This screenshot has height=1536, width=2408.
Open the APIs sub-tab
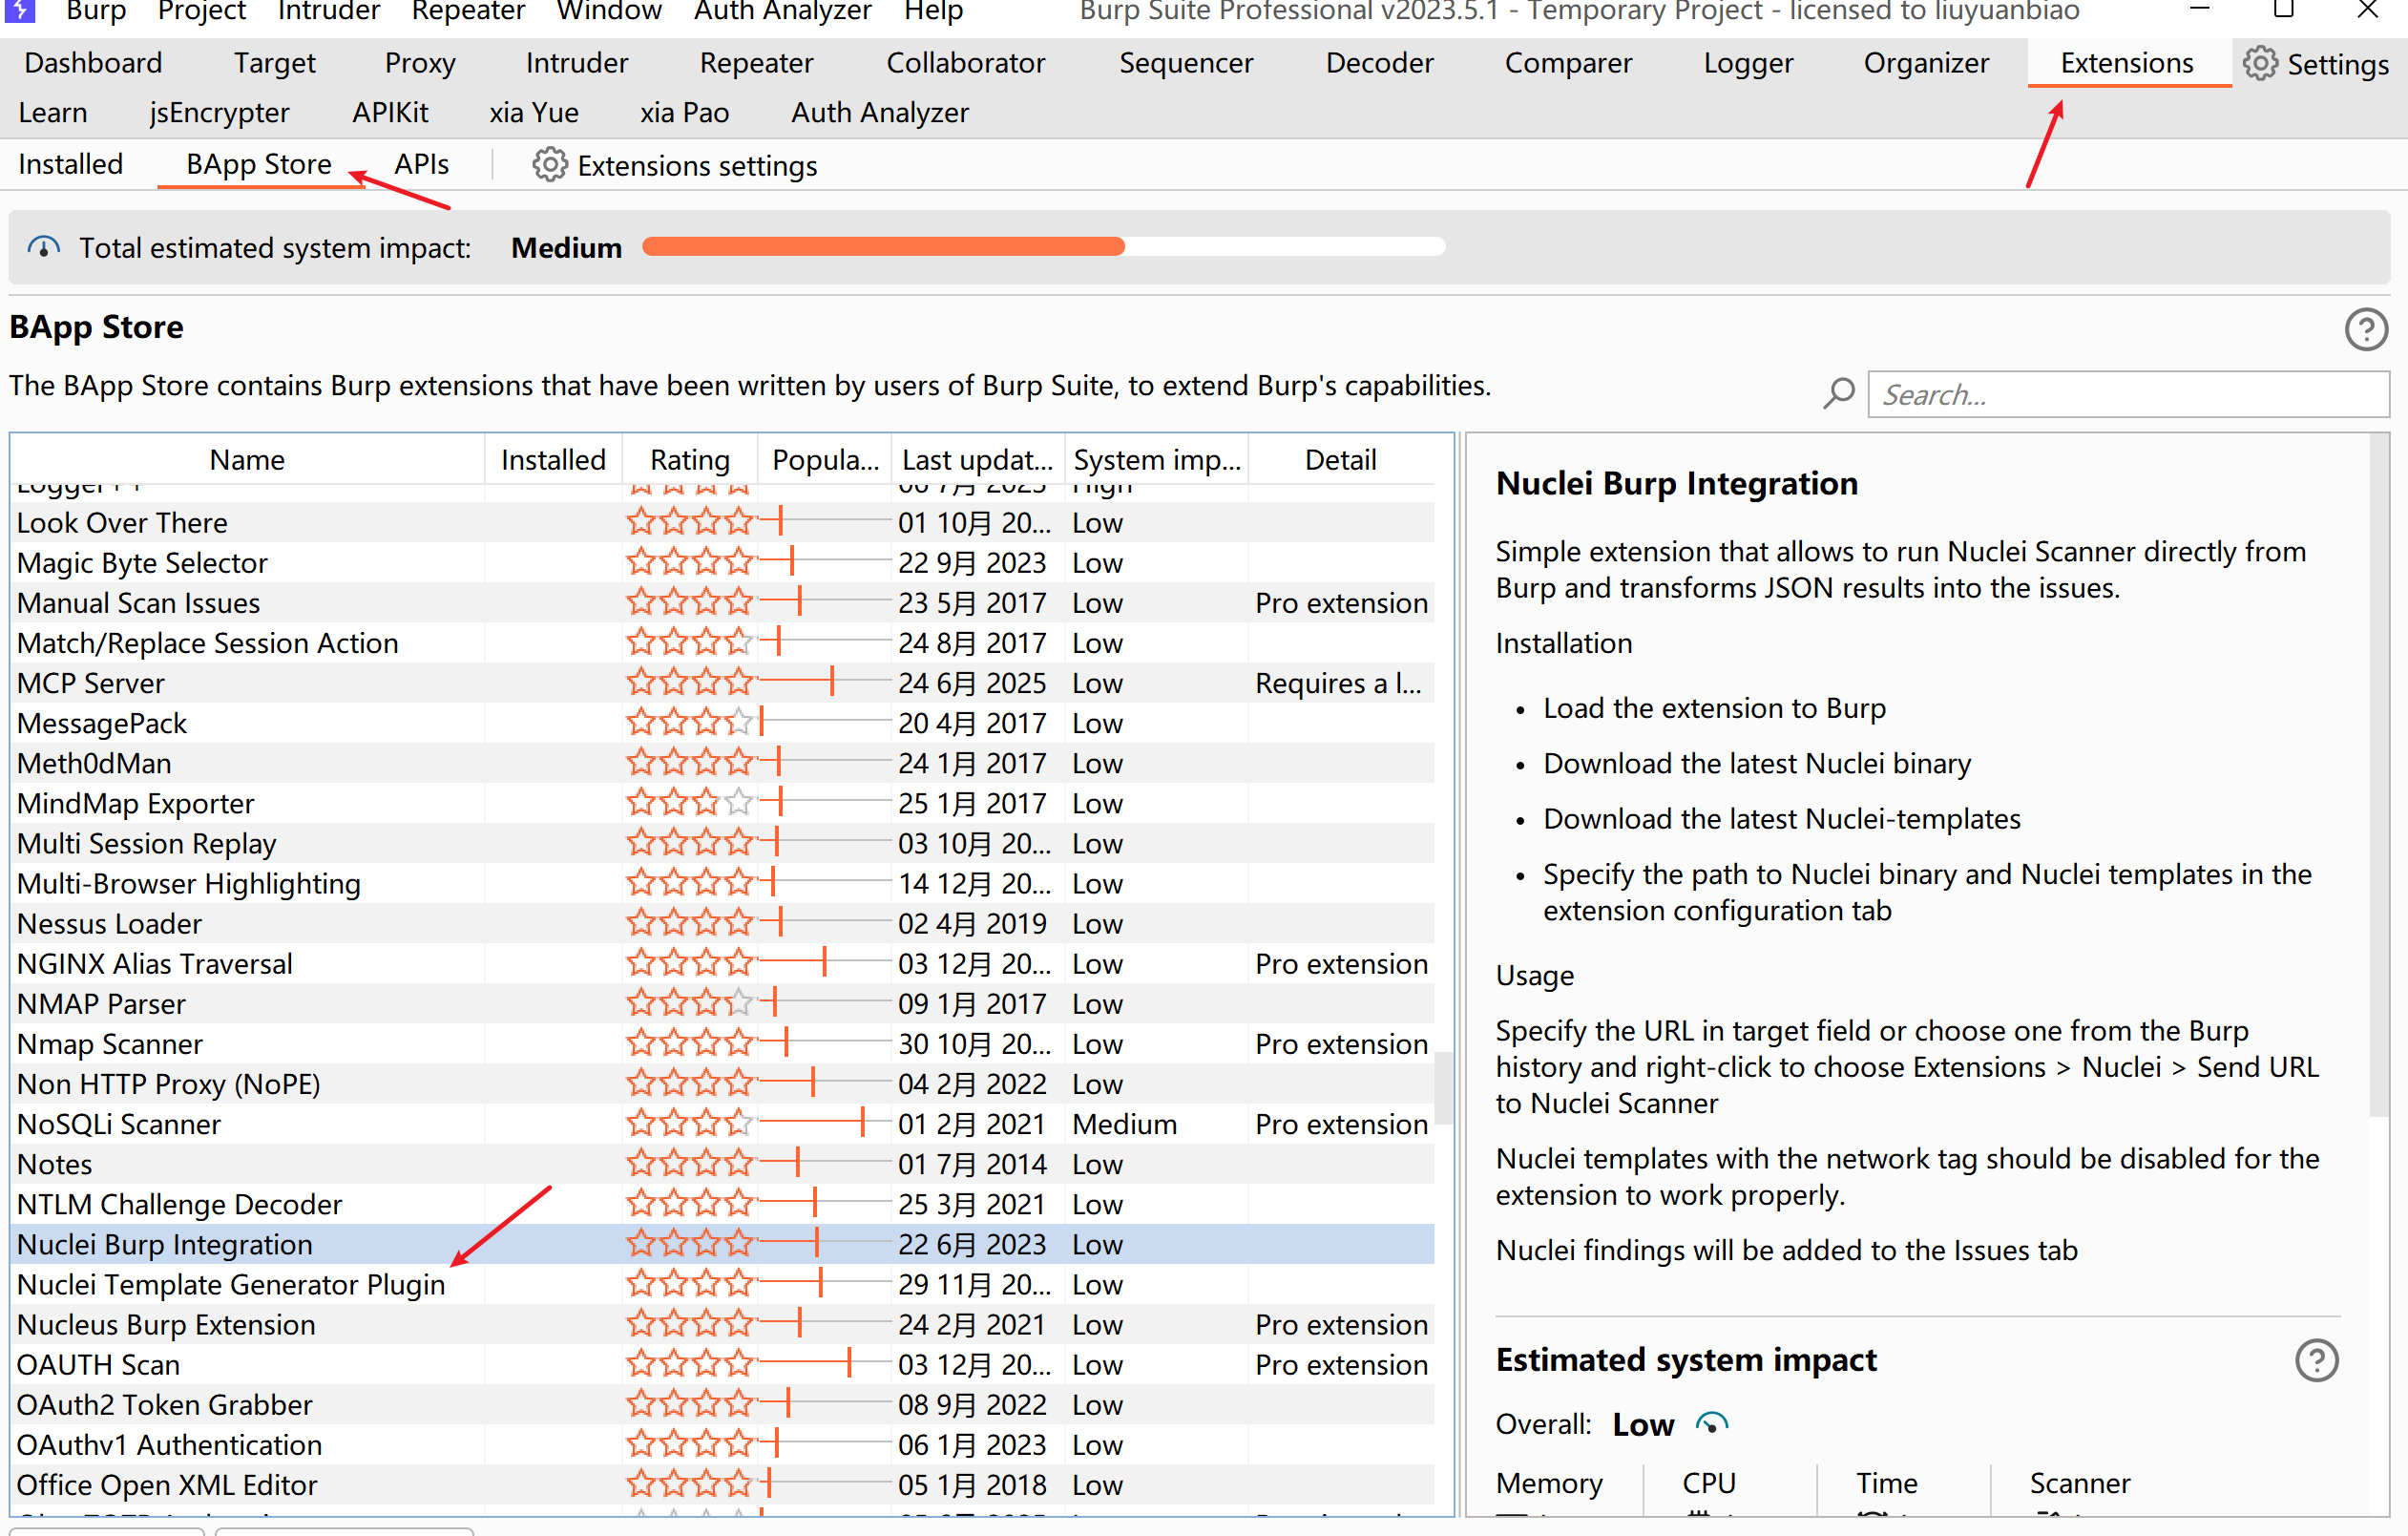coord(421,164)
